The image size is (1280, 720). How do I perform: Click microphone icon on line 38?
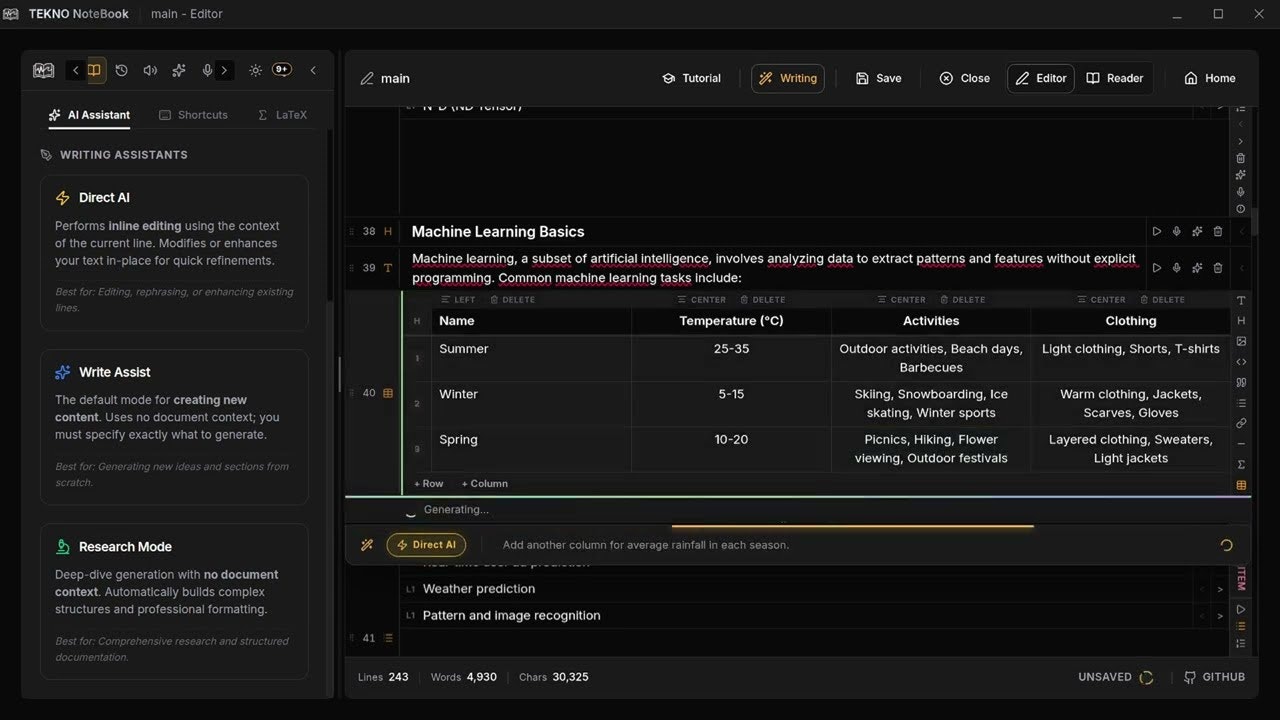click(1177, 231)
